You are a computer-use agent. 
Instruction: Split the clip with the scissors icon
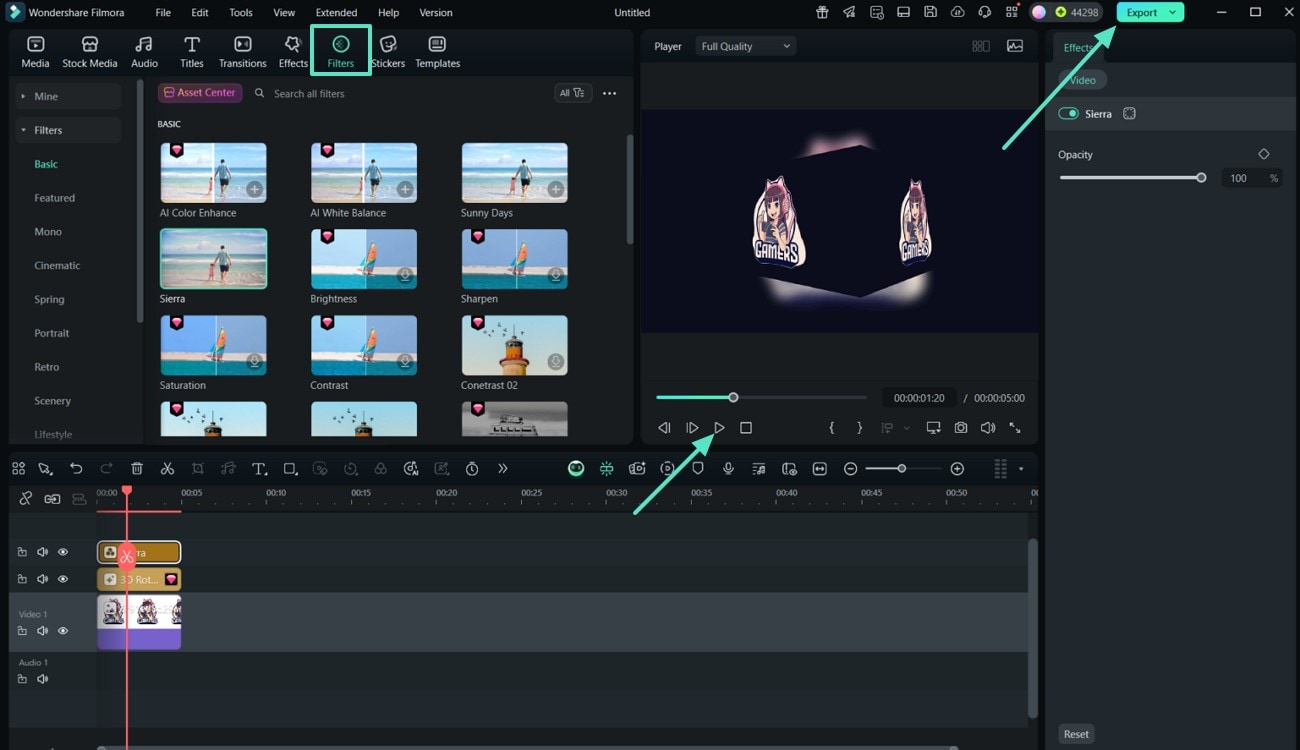tap(167, 468)
